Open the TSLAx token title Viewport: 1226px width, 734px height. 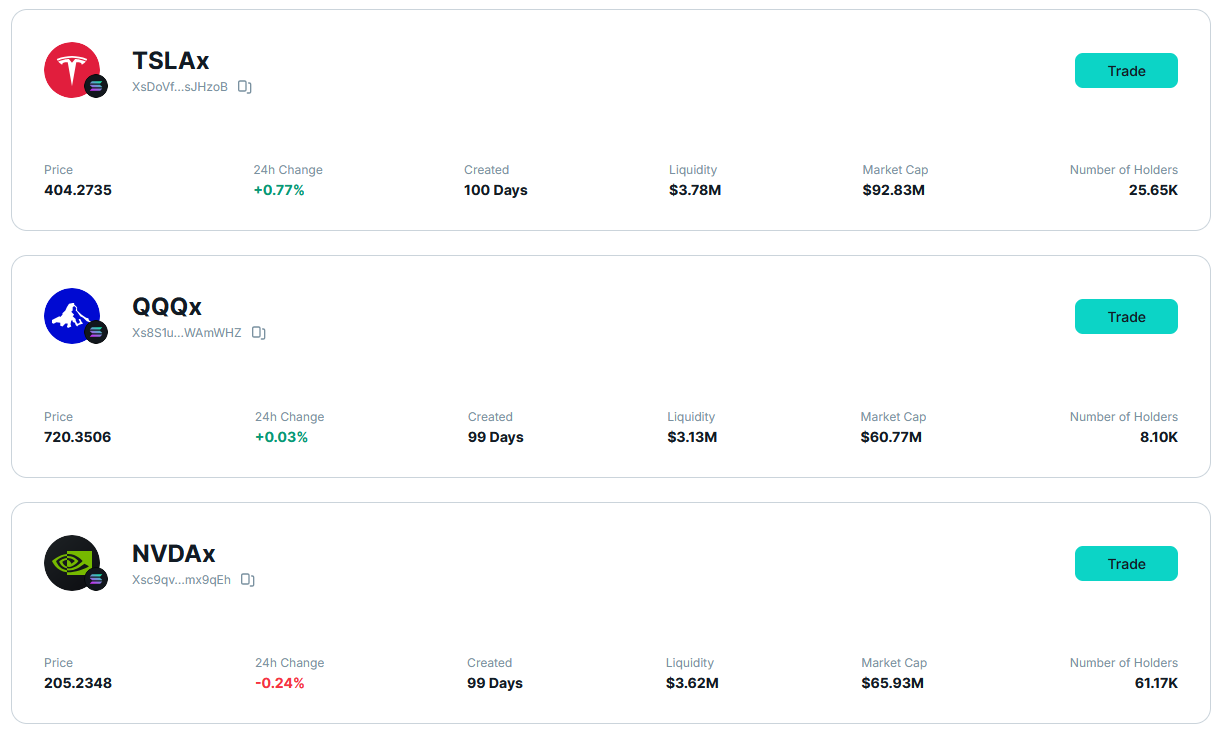(171, 61)
